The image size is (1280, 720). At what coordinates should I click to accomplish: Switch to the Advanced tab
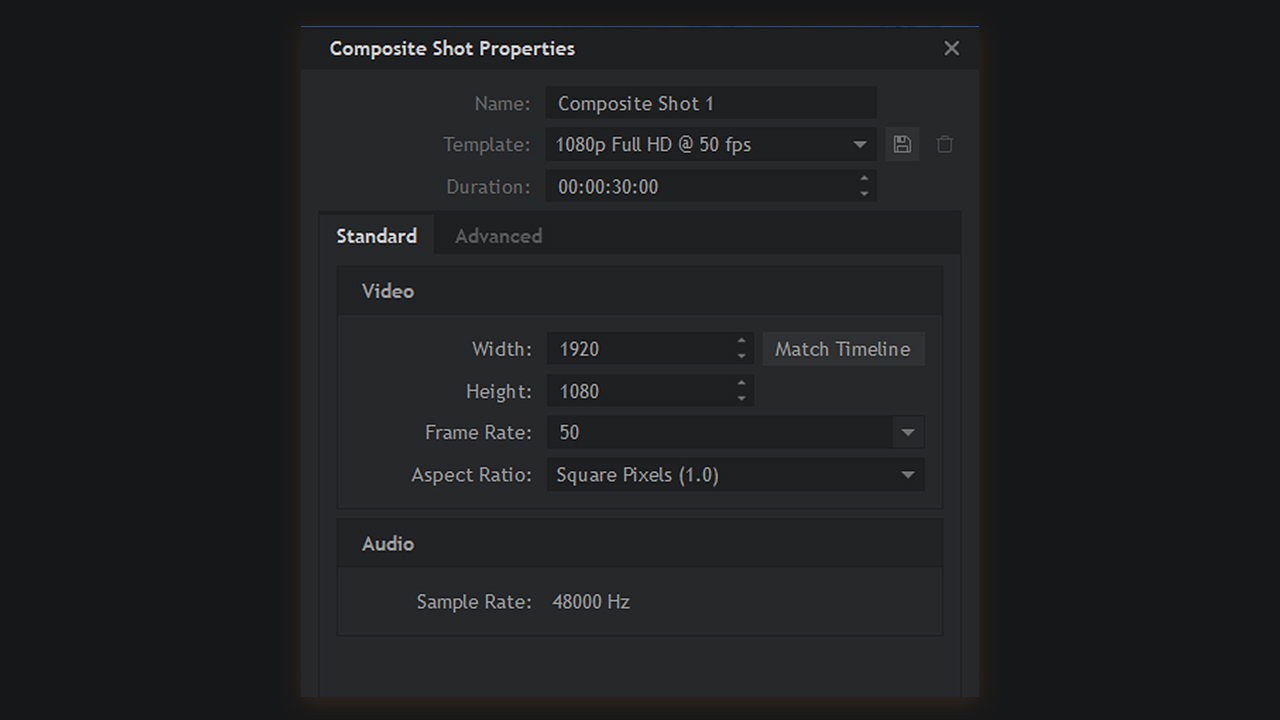pos(498,236)
